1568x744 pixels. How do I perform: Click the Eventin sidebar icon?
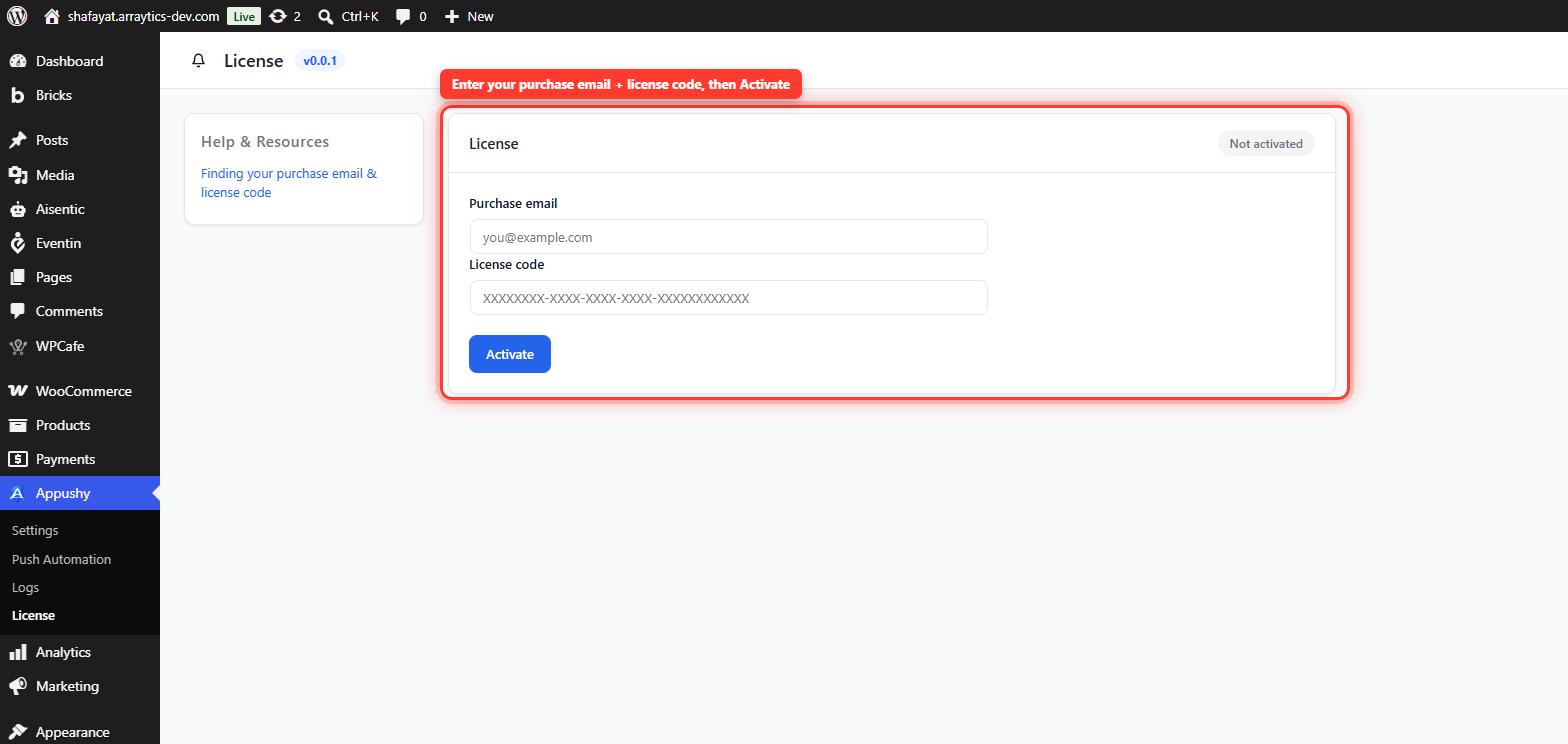coord(18,243)
